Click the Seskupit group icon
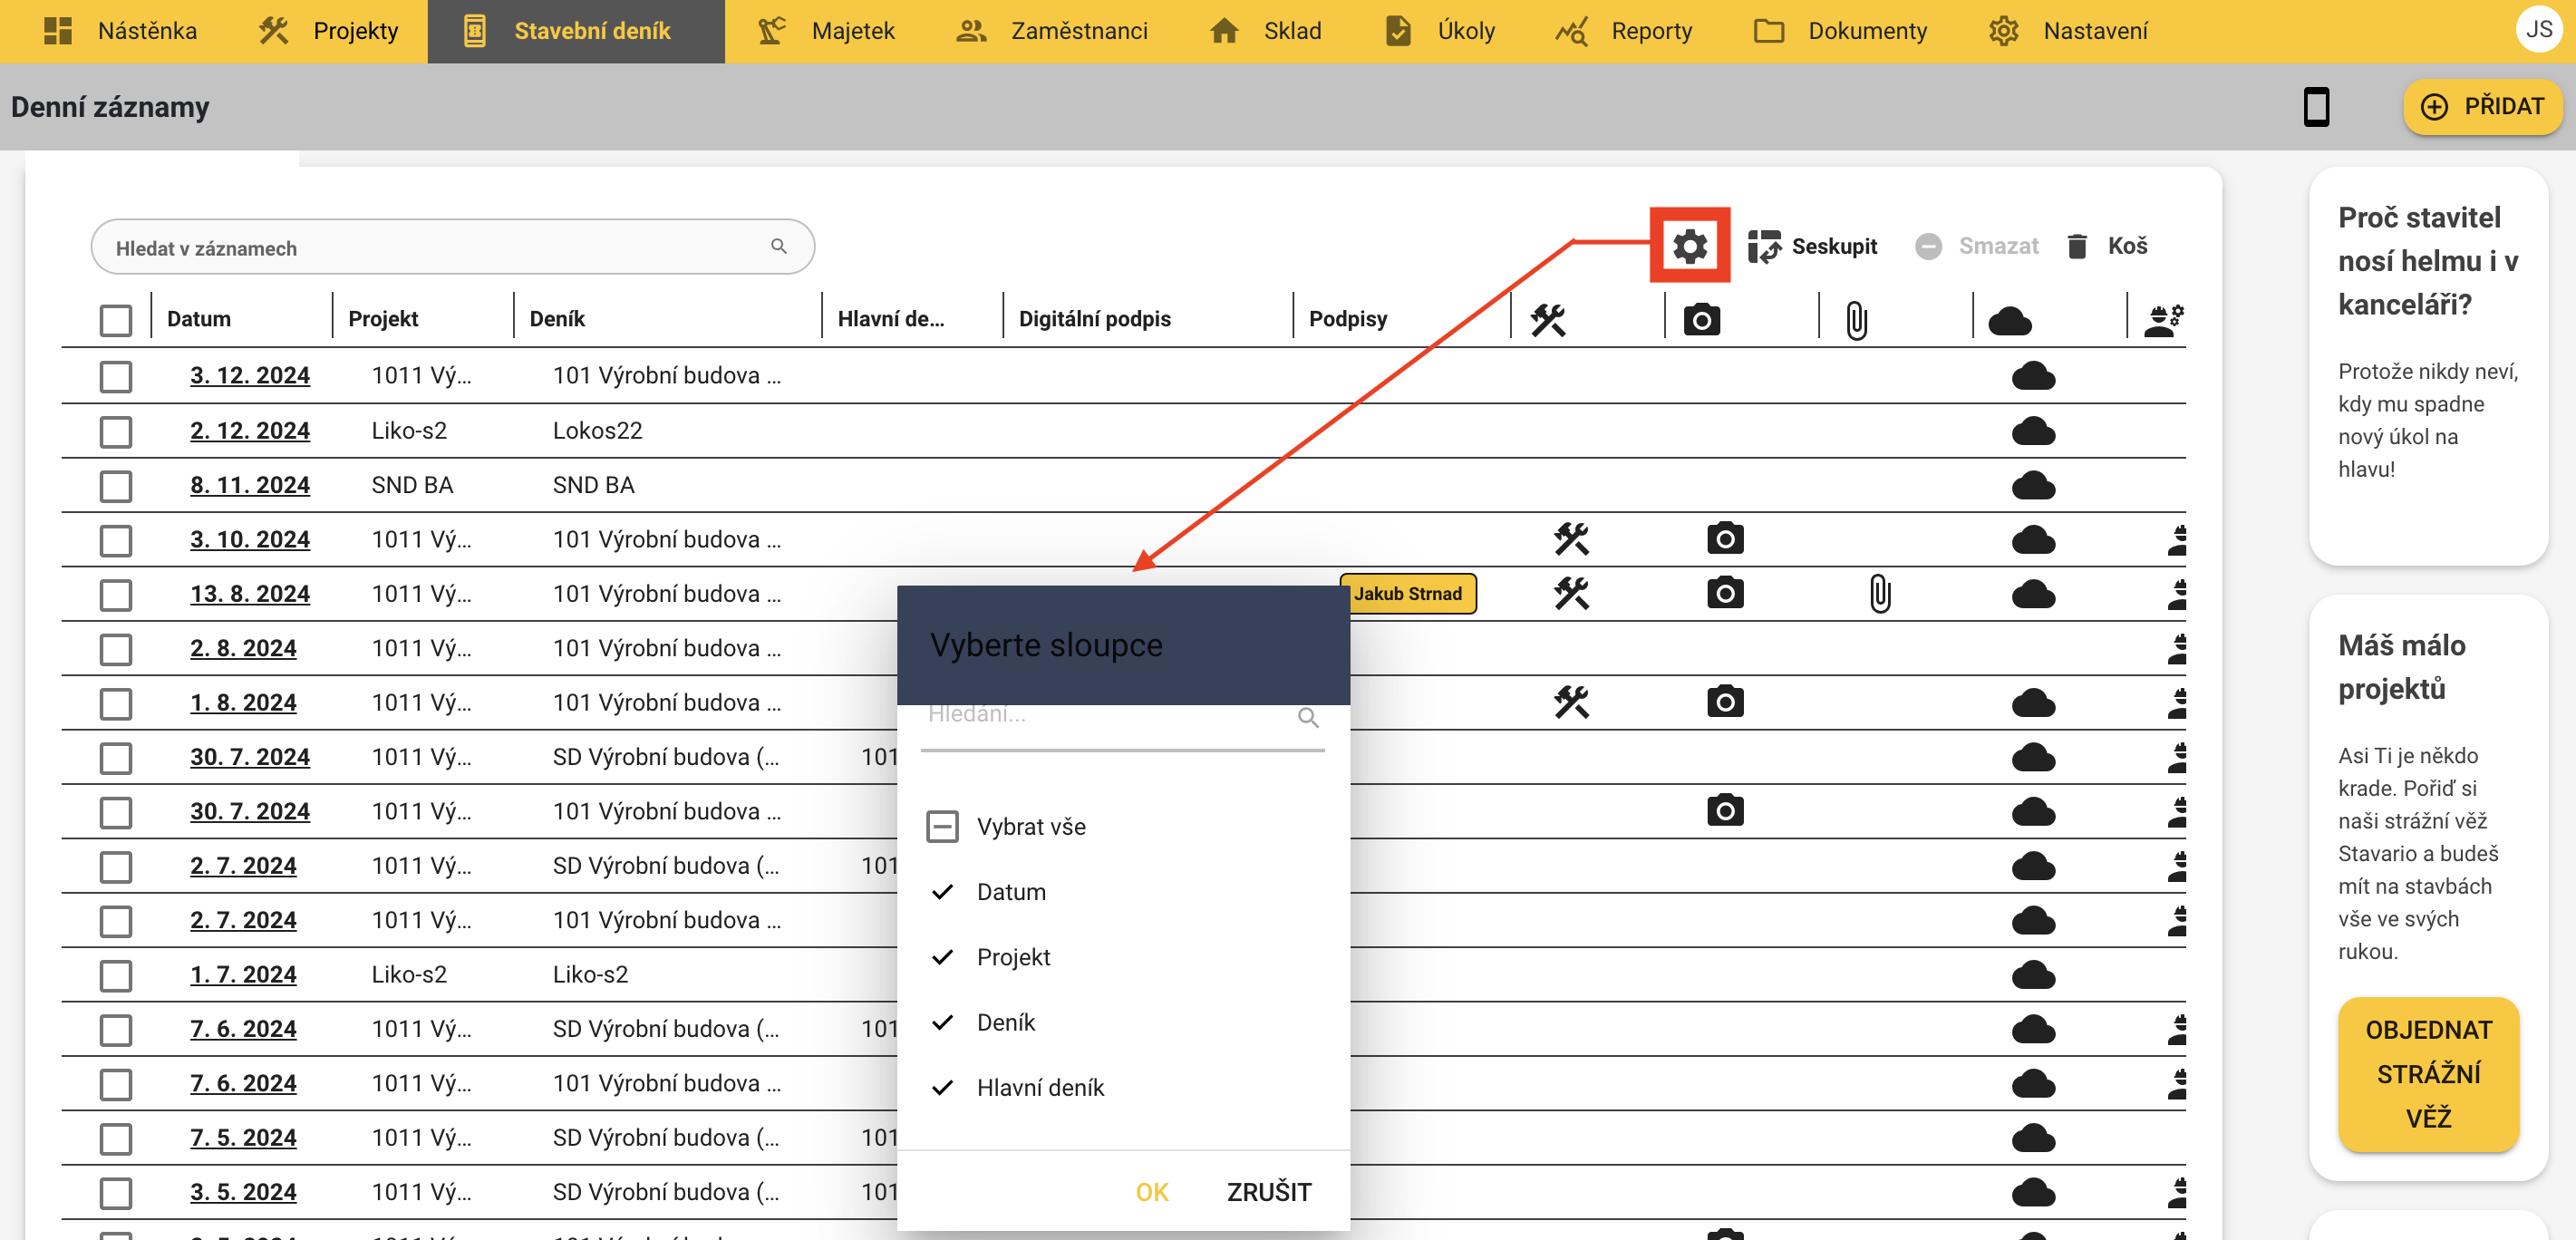 [1764, 246]
